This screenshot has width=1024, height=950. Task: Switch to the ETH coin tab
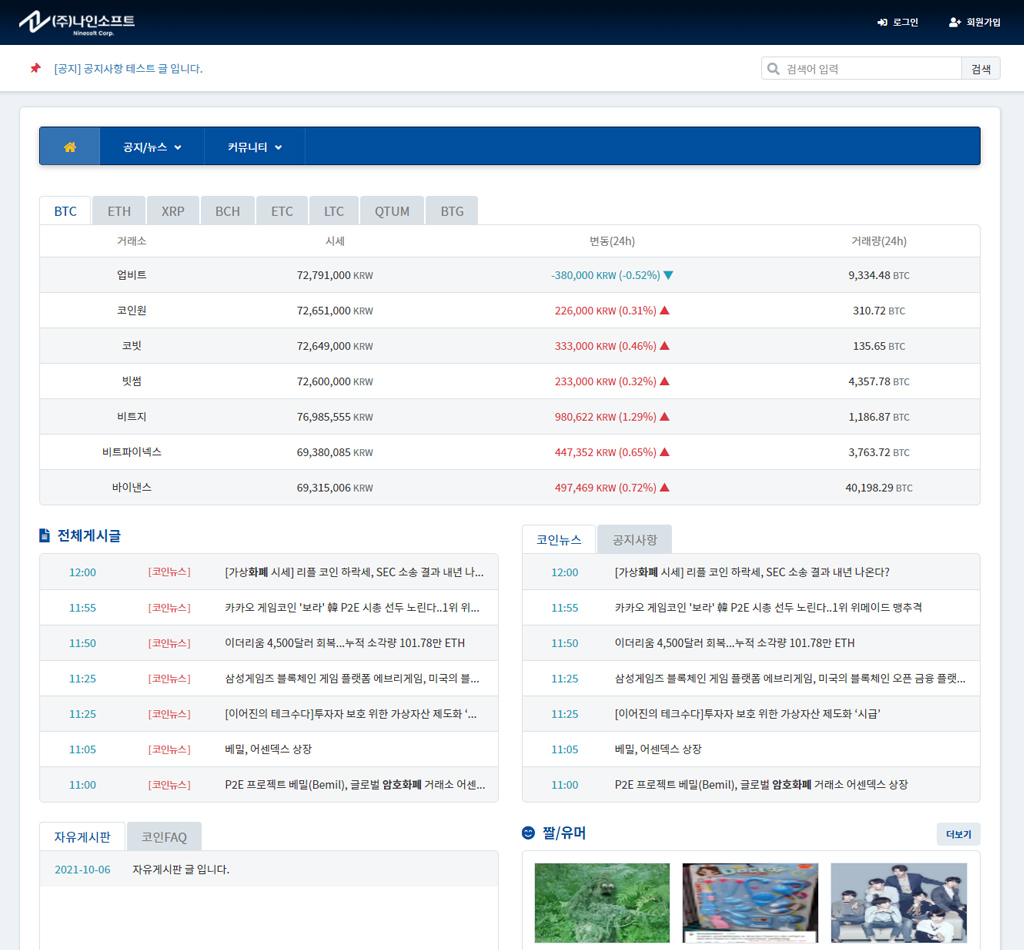119,211
